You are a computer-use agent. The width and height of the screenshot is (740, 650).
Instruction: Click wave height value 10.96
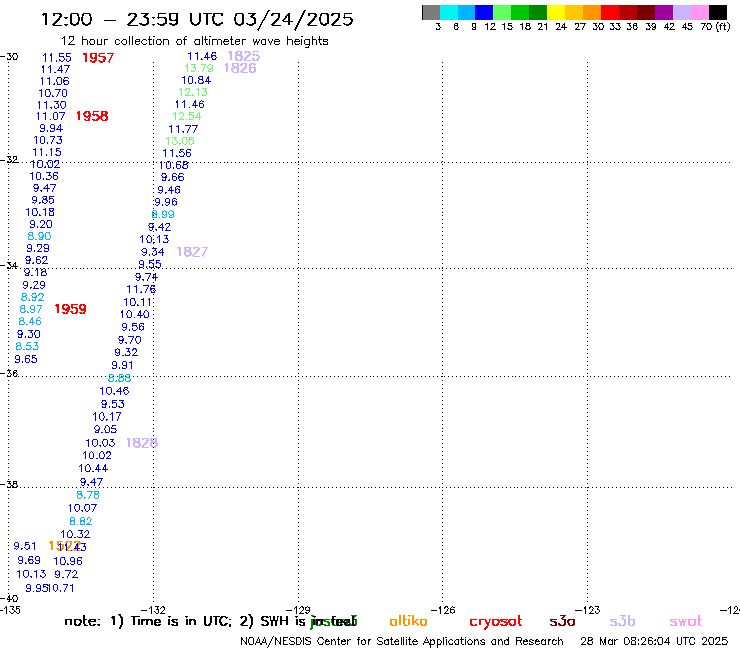[x=68, y=561]
